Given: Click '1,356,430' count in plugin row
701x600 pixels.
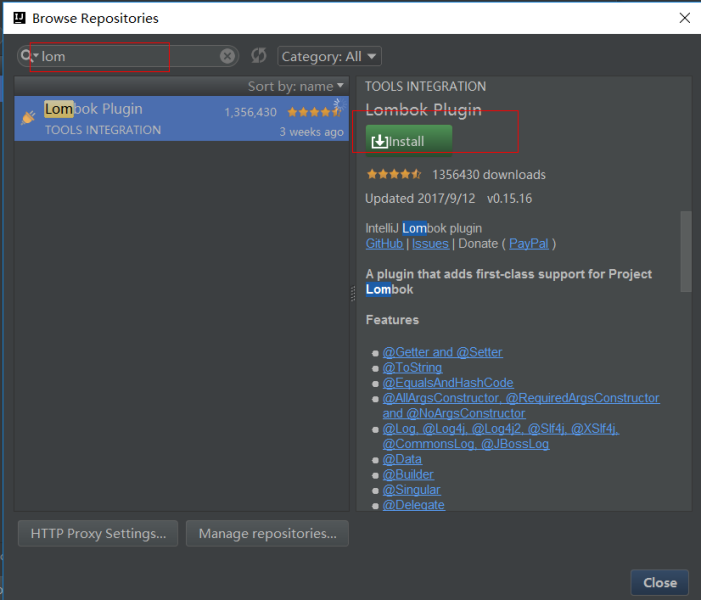Looking at the screenshot, I should tap(250, 112).
